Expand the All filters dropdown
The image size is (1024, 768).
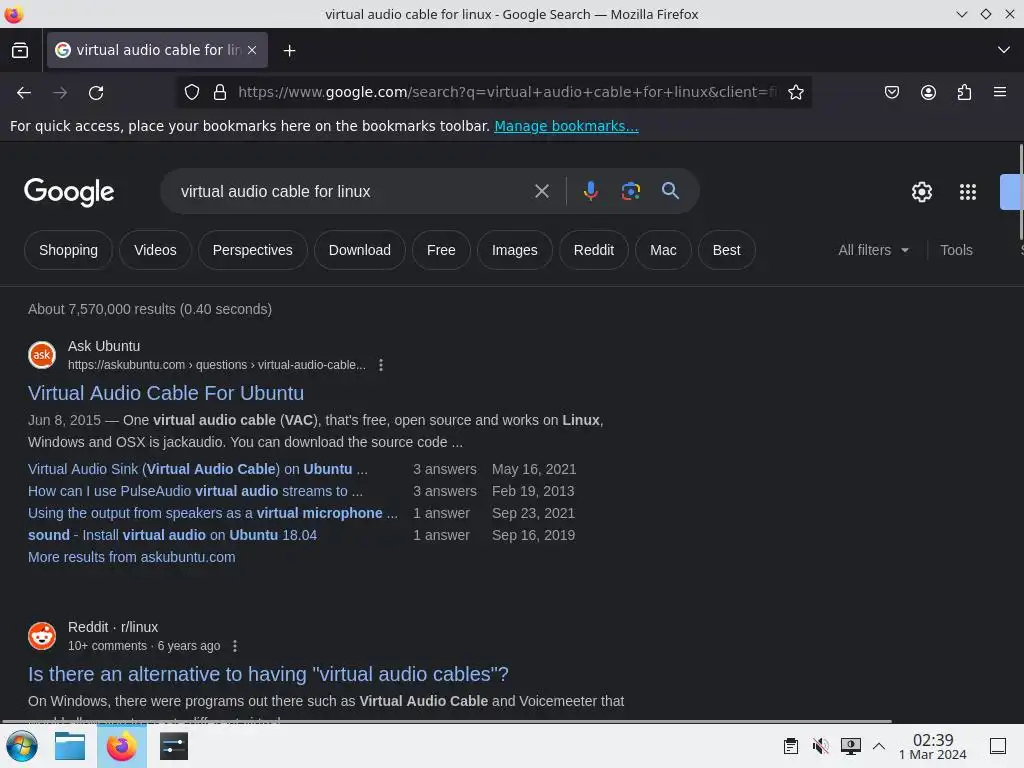coord(873,250)
